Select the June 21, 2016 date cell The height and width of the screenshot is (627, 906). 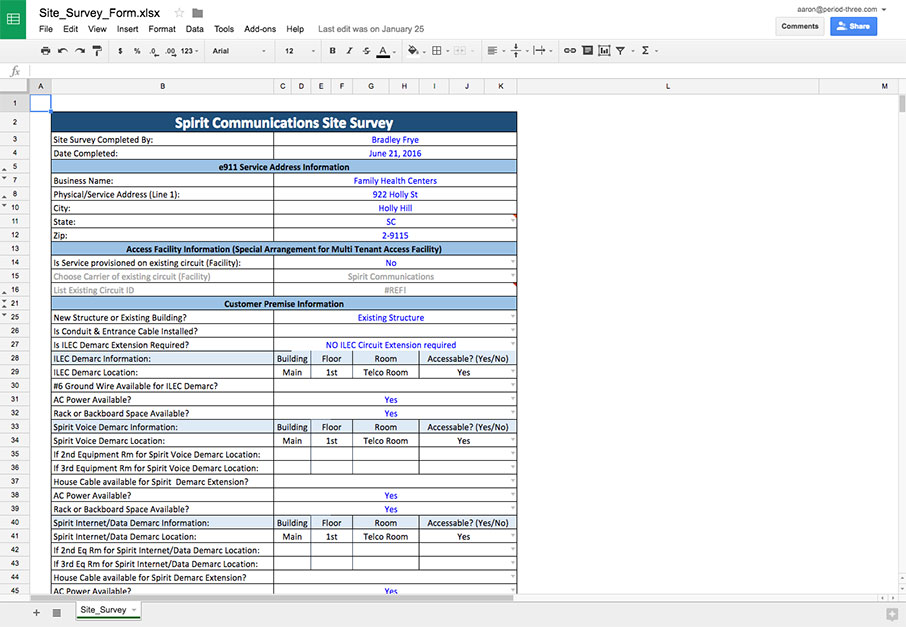click(x=395, y=154)
